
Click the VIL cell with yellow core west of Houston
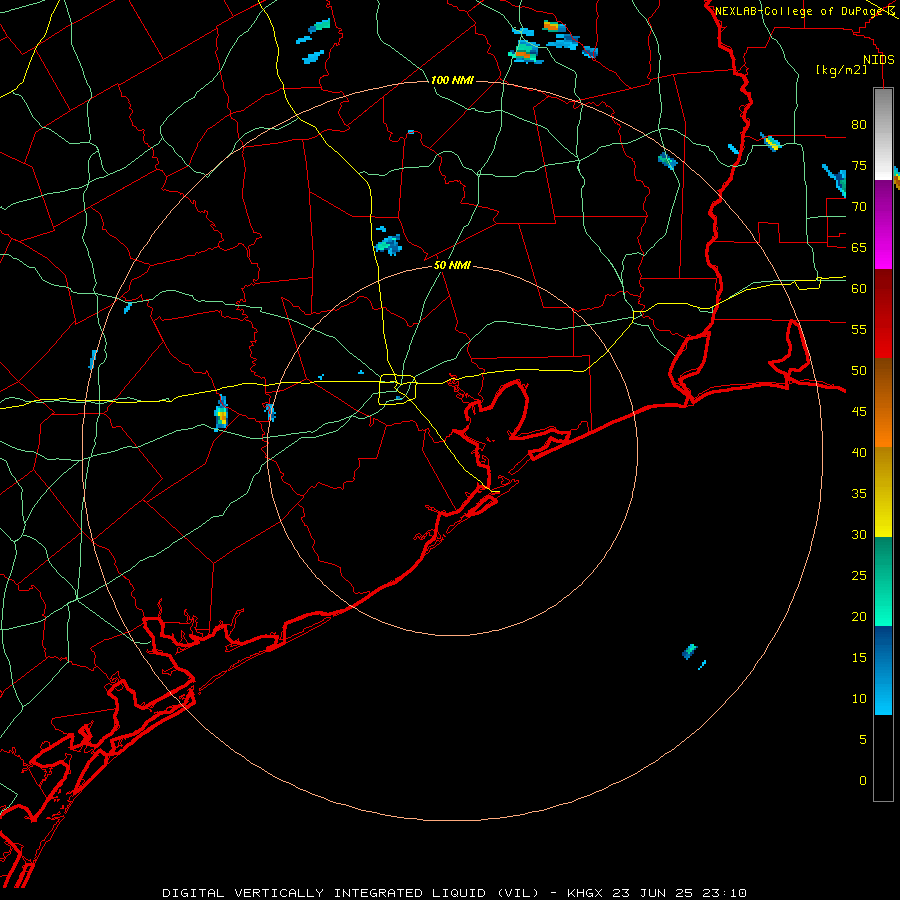click(x=221, y=414)
